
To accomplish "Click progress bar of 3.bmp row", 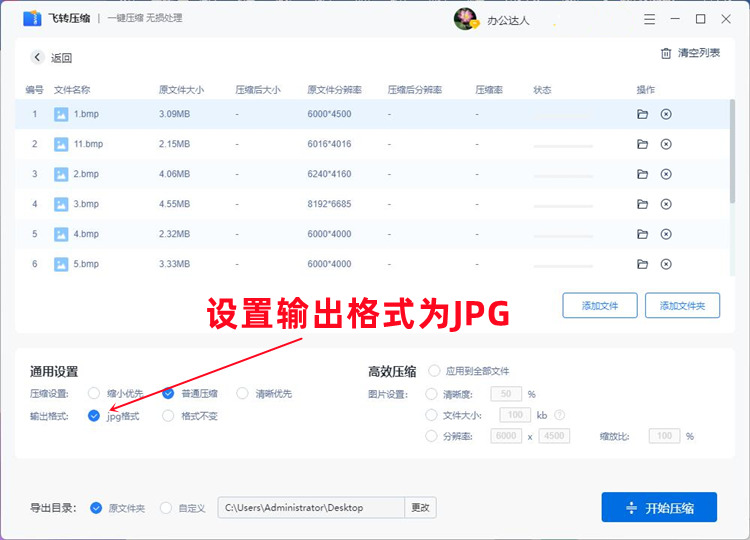I will pos(563,206).
